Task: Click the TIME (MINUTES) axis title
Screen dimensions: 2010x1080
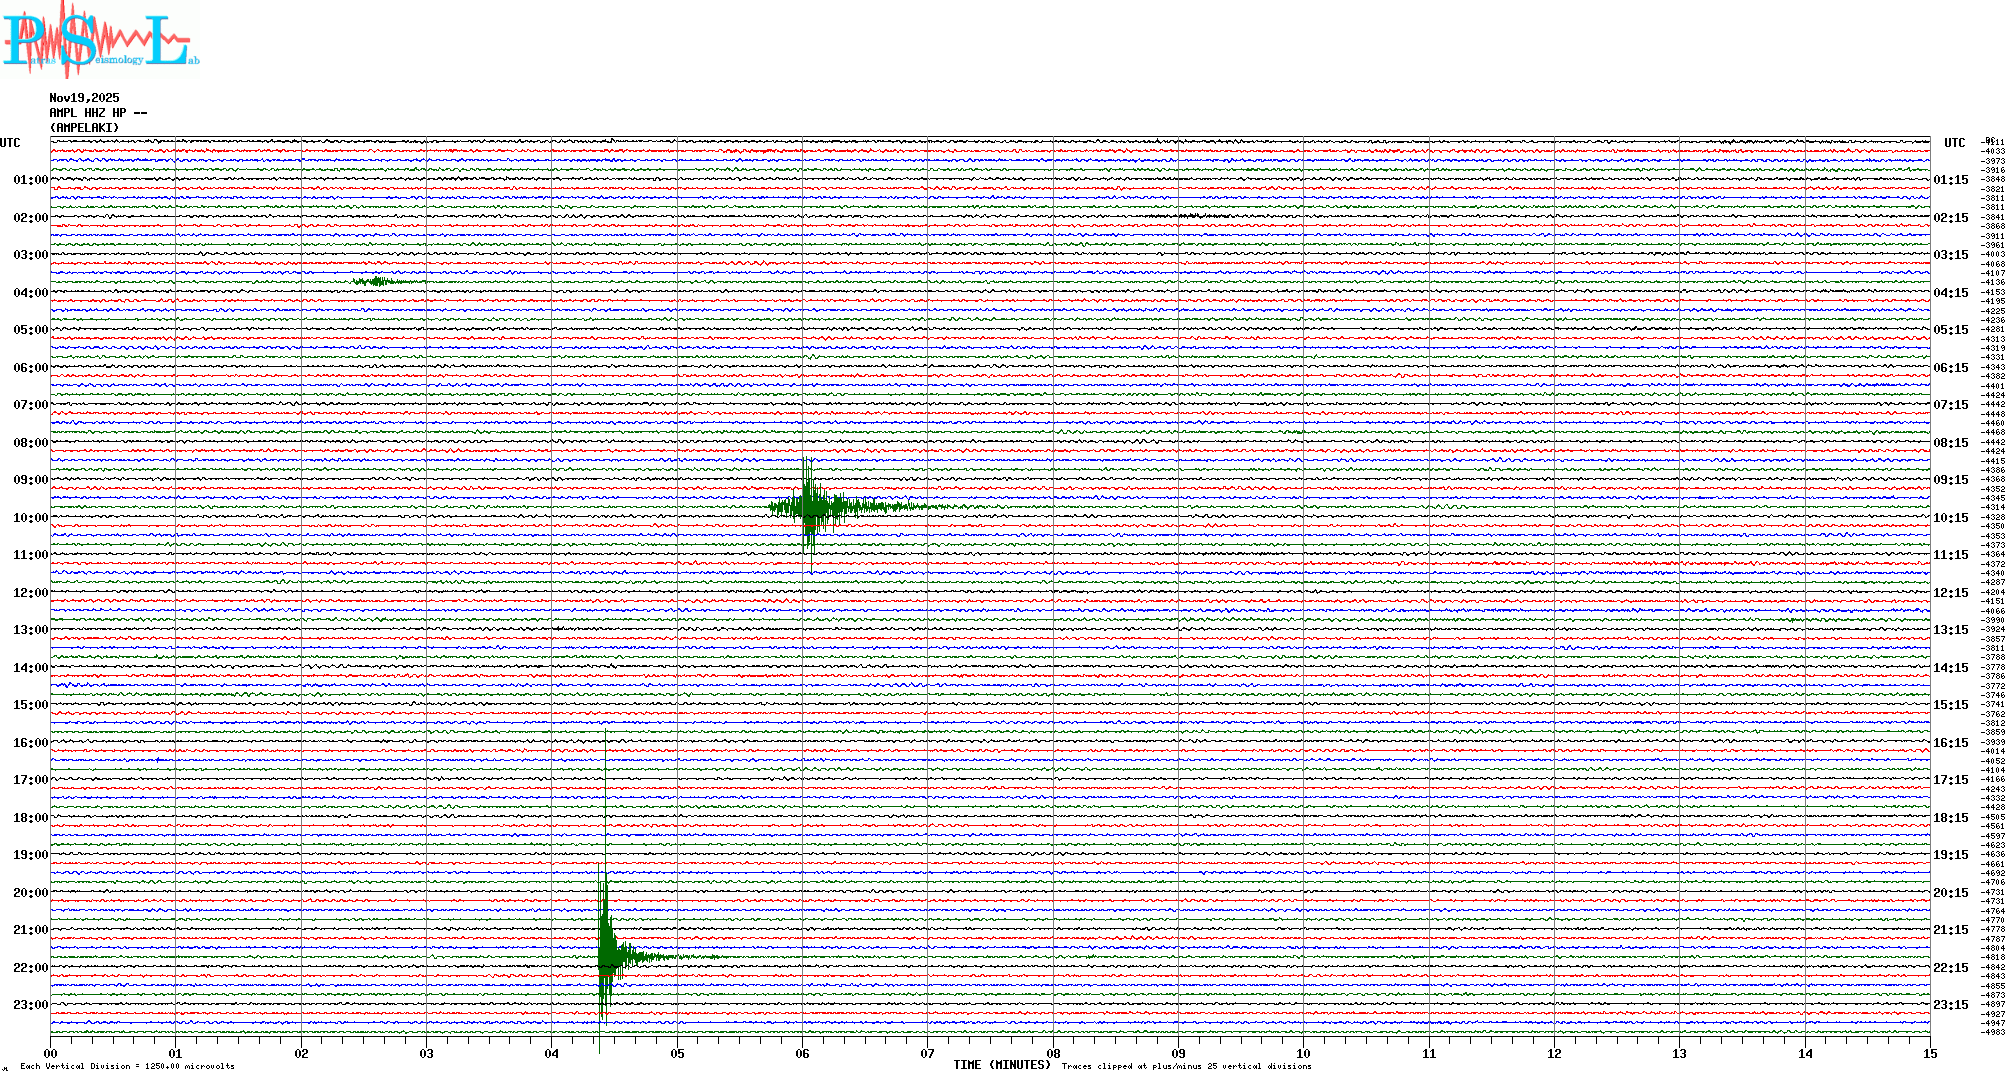Action: 1001,1065
